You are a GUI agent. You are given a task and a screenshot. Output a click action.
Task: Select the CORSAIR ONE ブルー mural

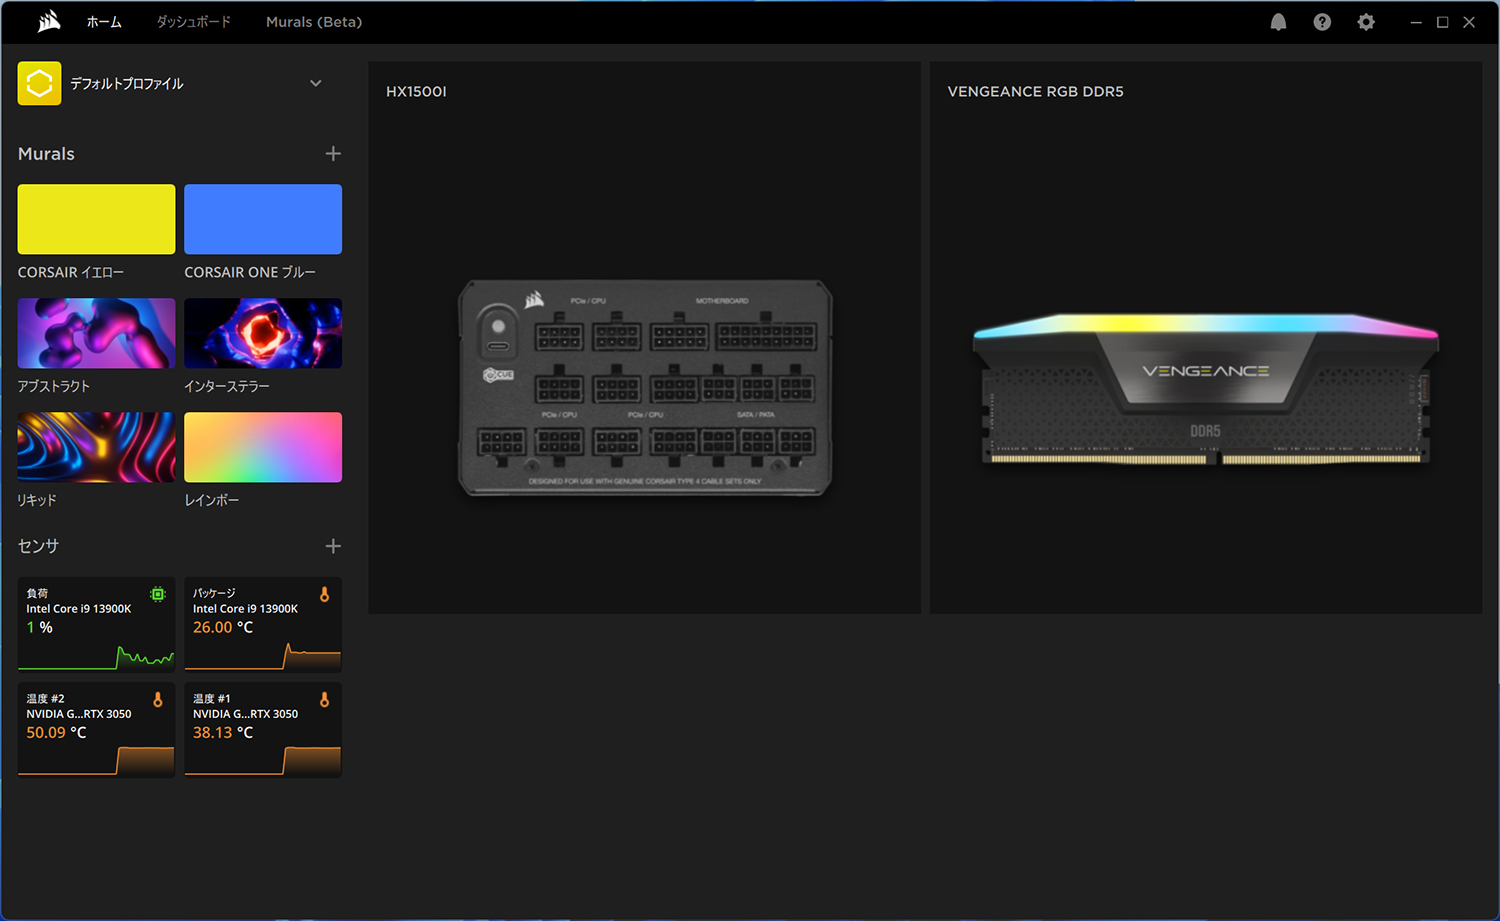[263, 219]
